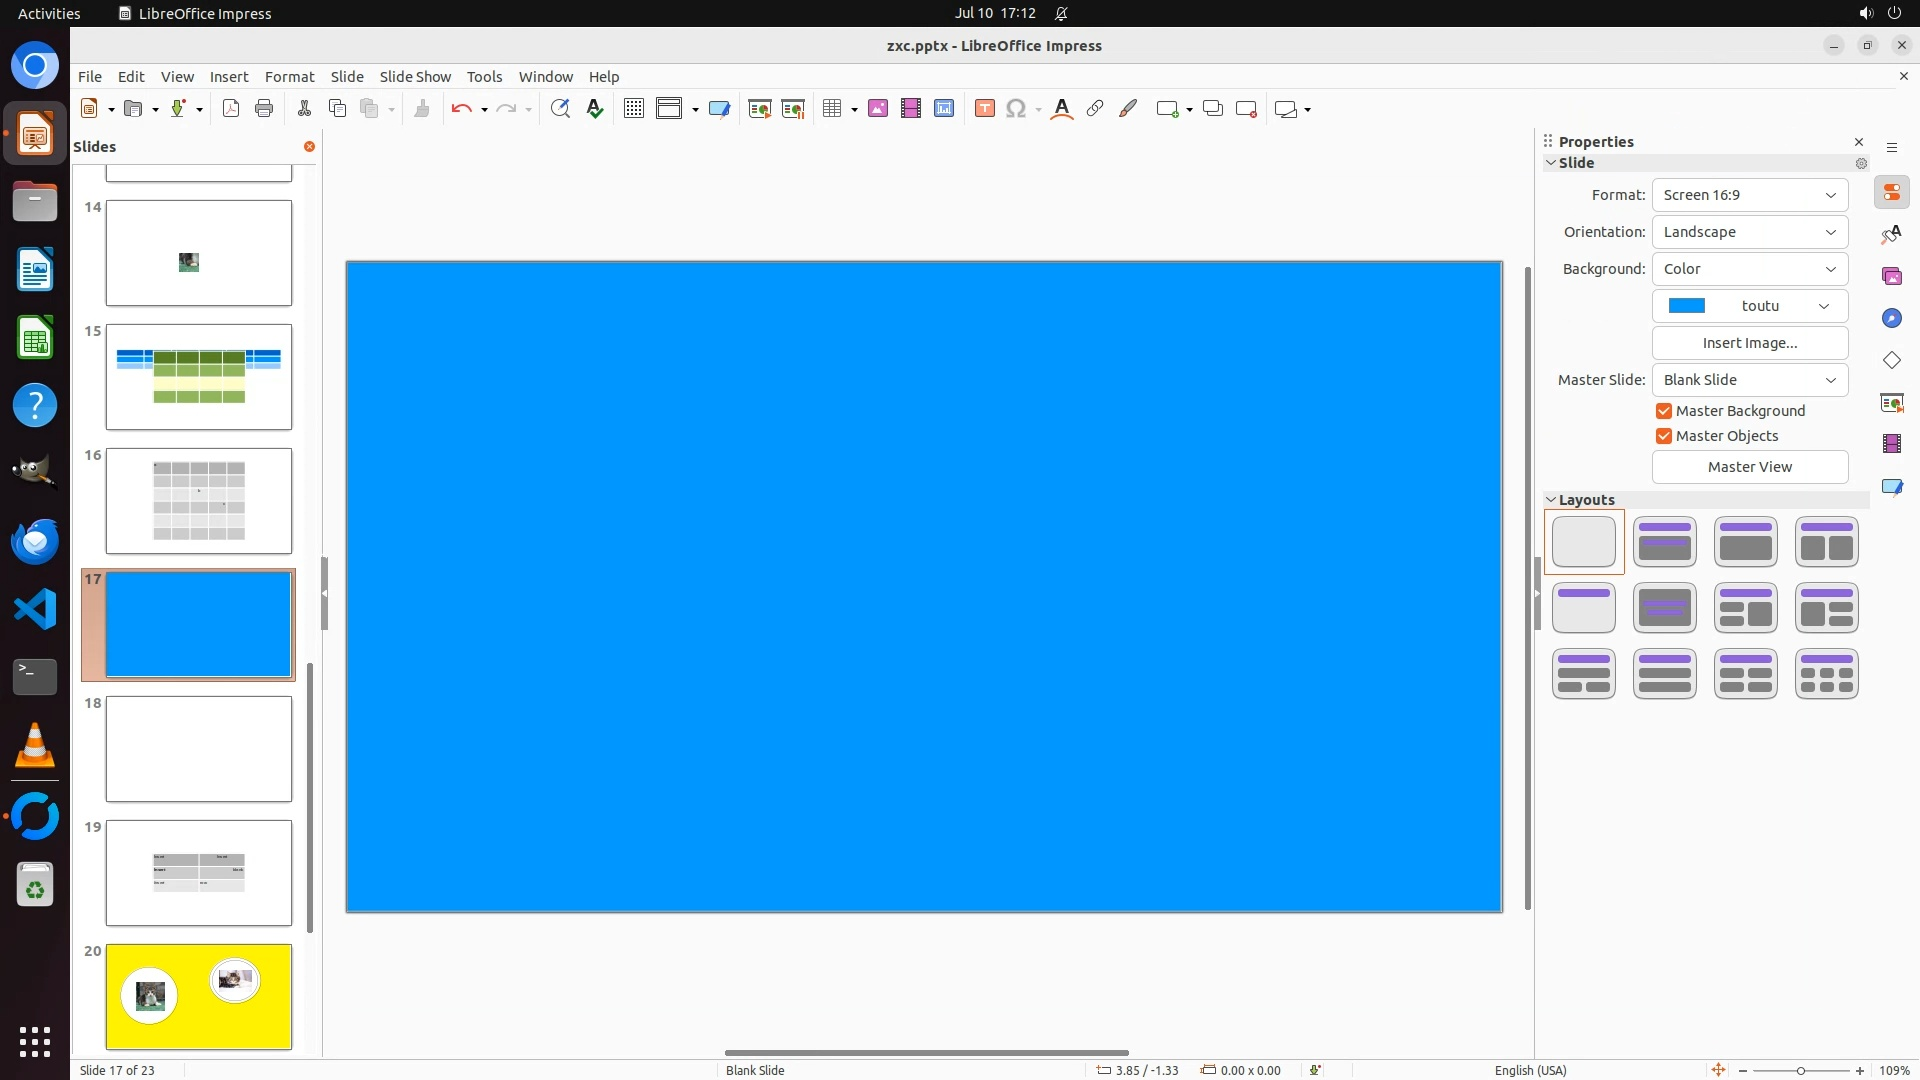Open the Navigator sidebar deck icon
Viewport: 1920px width, 1080px height.
pos(1891,318)
